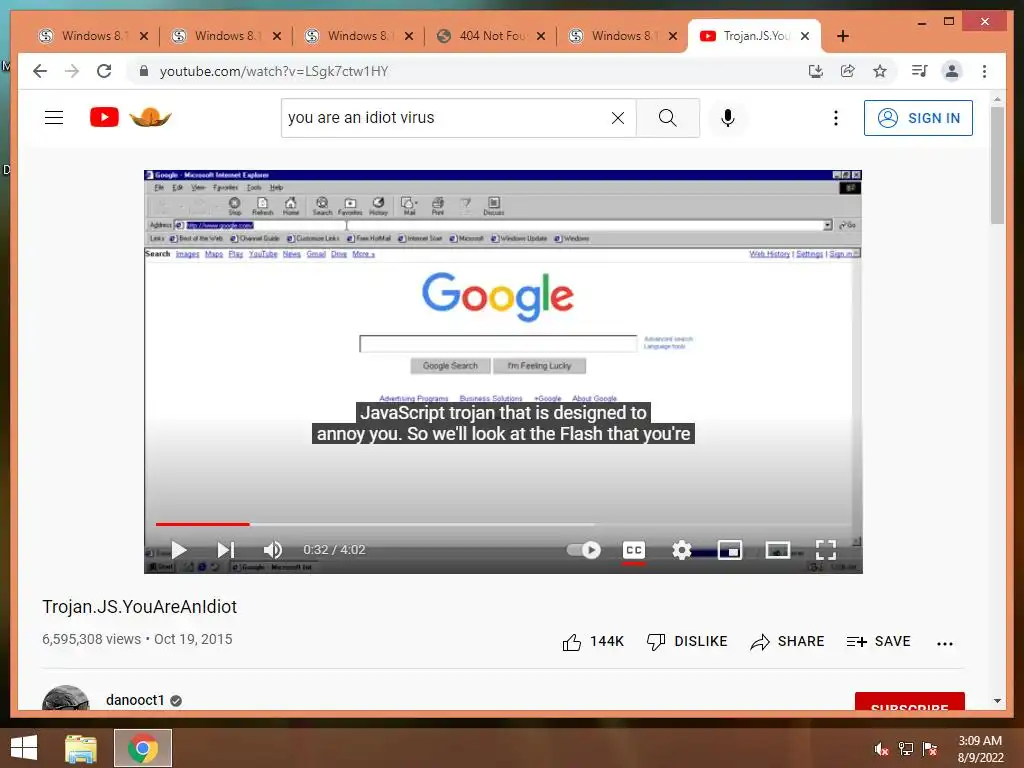1024x768 pixels.
Task: Click the red SUBSCRIBE button
Action: pos(909,701)
